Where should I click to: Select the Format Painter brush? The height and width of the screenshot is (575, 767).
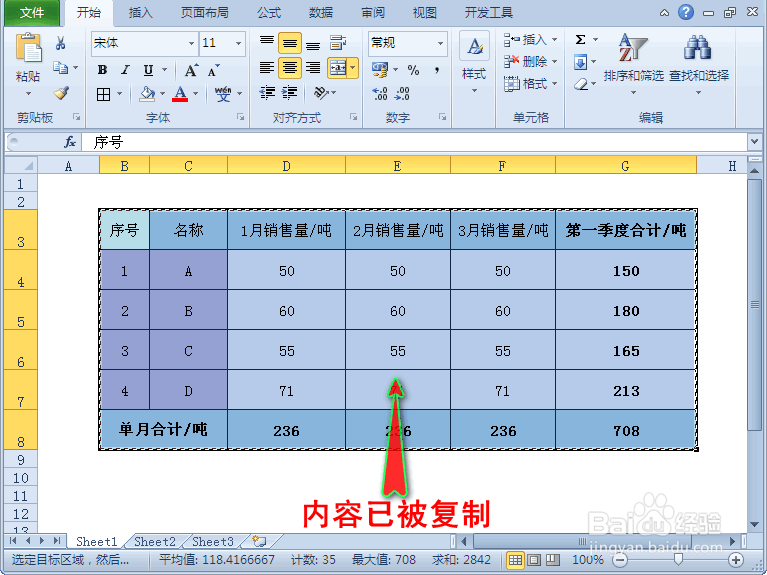(x=61, y=92)
